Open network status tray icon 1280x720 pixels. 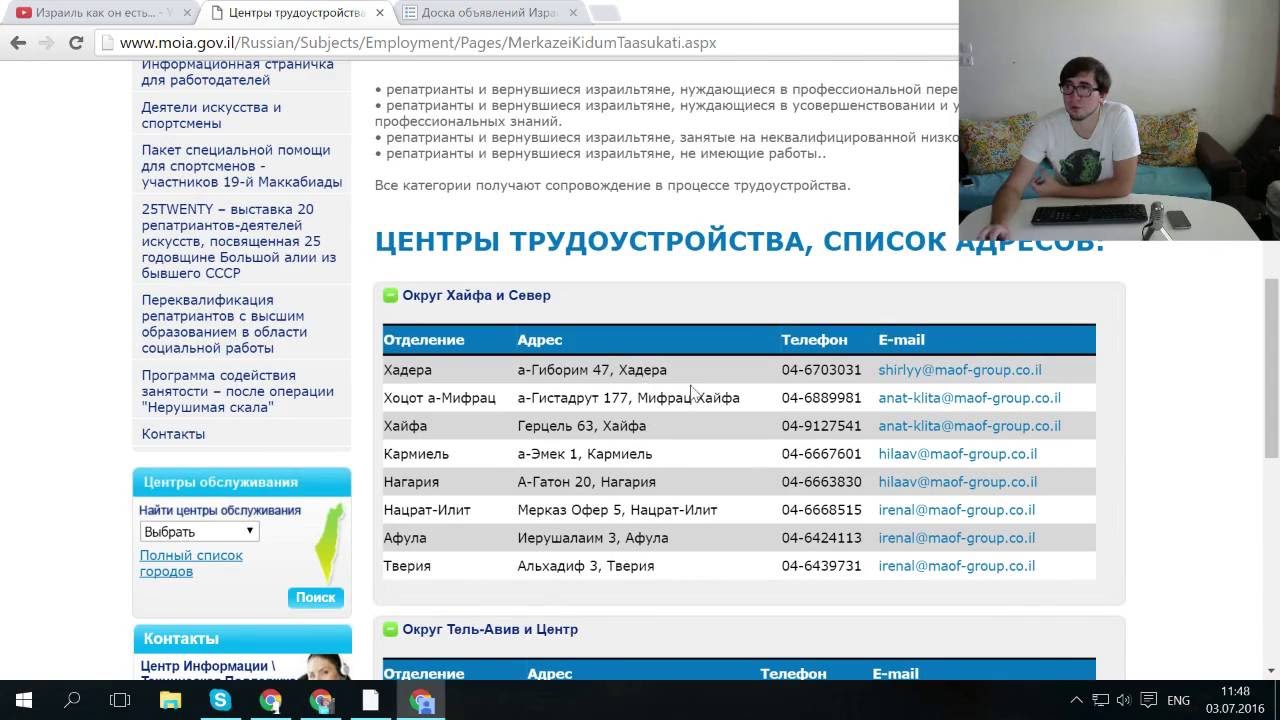[x=1100, y=700]
